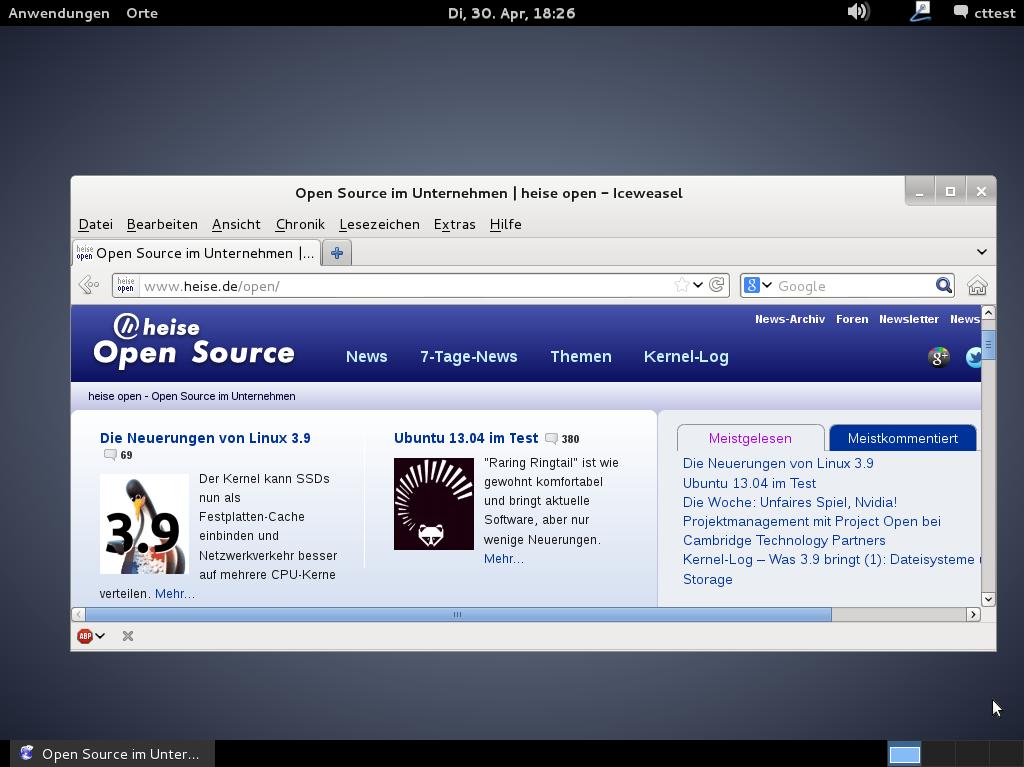1024x767 pixels.
Task: Open the Ubuntu 13.04 im Test headline
Action: (466, 438)
